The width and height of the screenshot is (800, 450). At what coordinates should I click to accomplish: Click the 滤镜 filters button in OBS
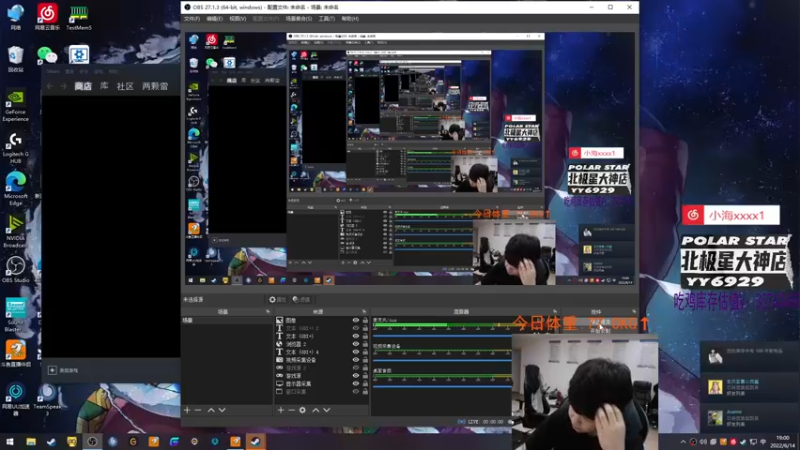pos(302,299)
